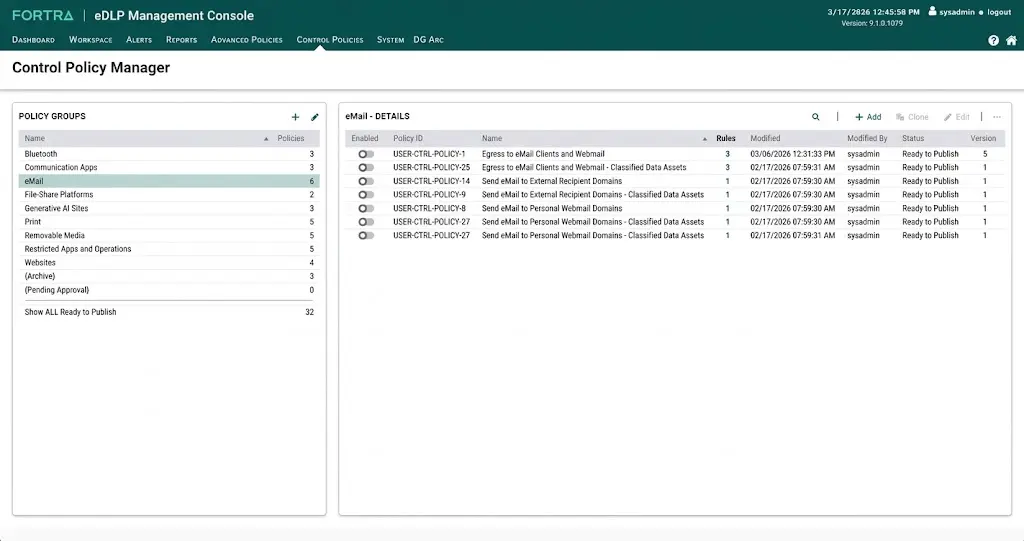Viewport: 1024px width, 541px height.
Task: Click the logout link
Action: point(999,12)
